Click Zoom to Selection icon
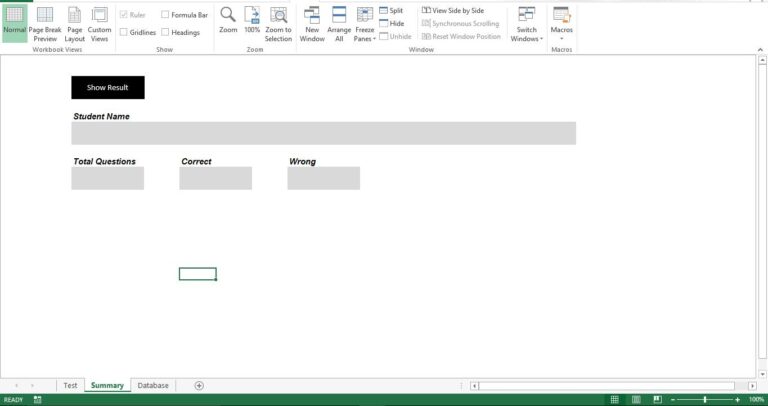The width and height of the screenshot is (768, 406). pyautogui.click(x=278, y=22)
